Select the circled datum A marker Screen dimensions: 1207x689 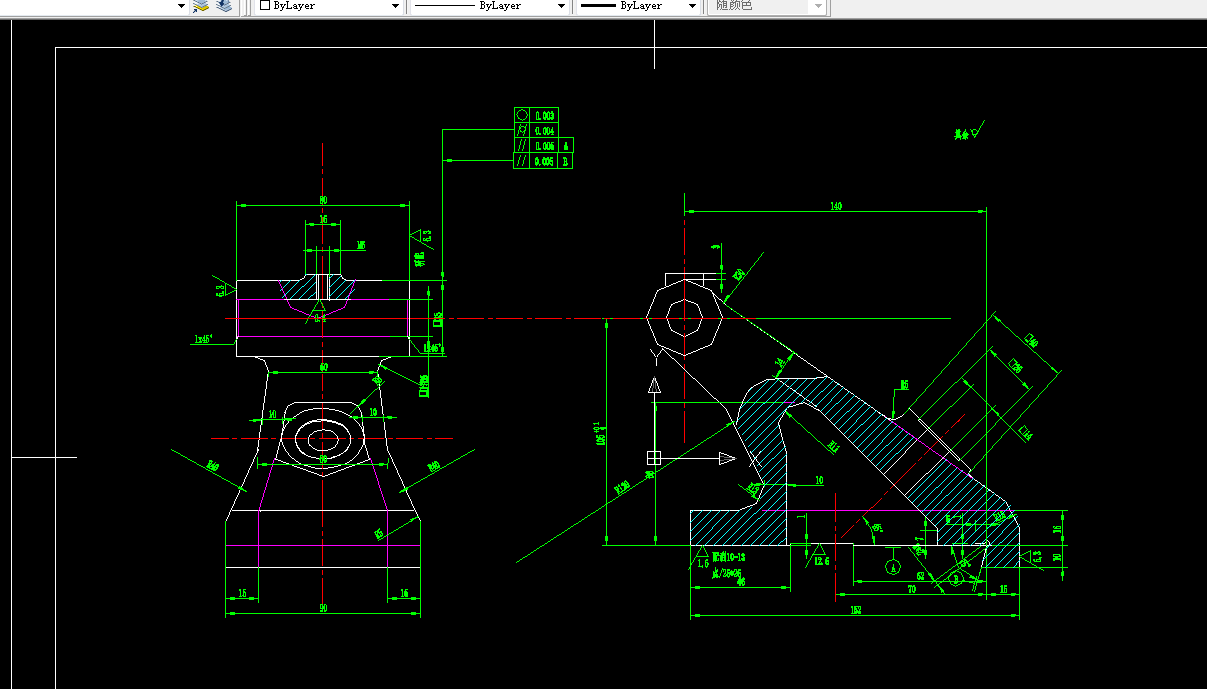click(893, 566)
